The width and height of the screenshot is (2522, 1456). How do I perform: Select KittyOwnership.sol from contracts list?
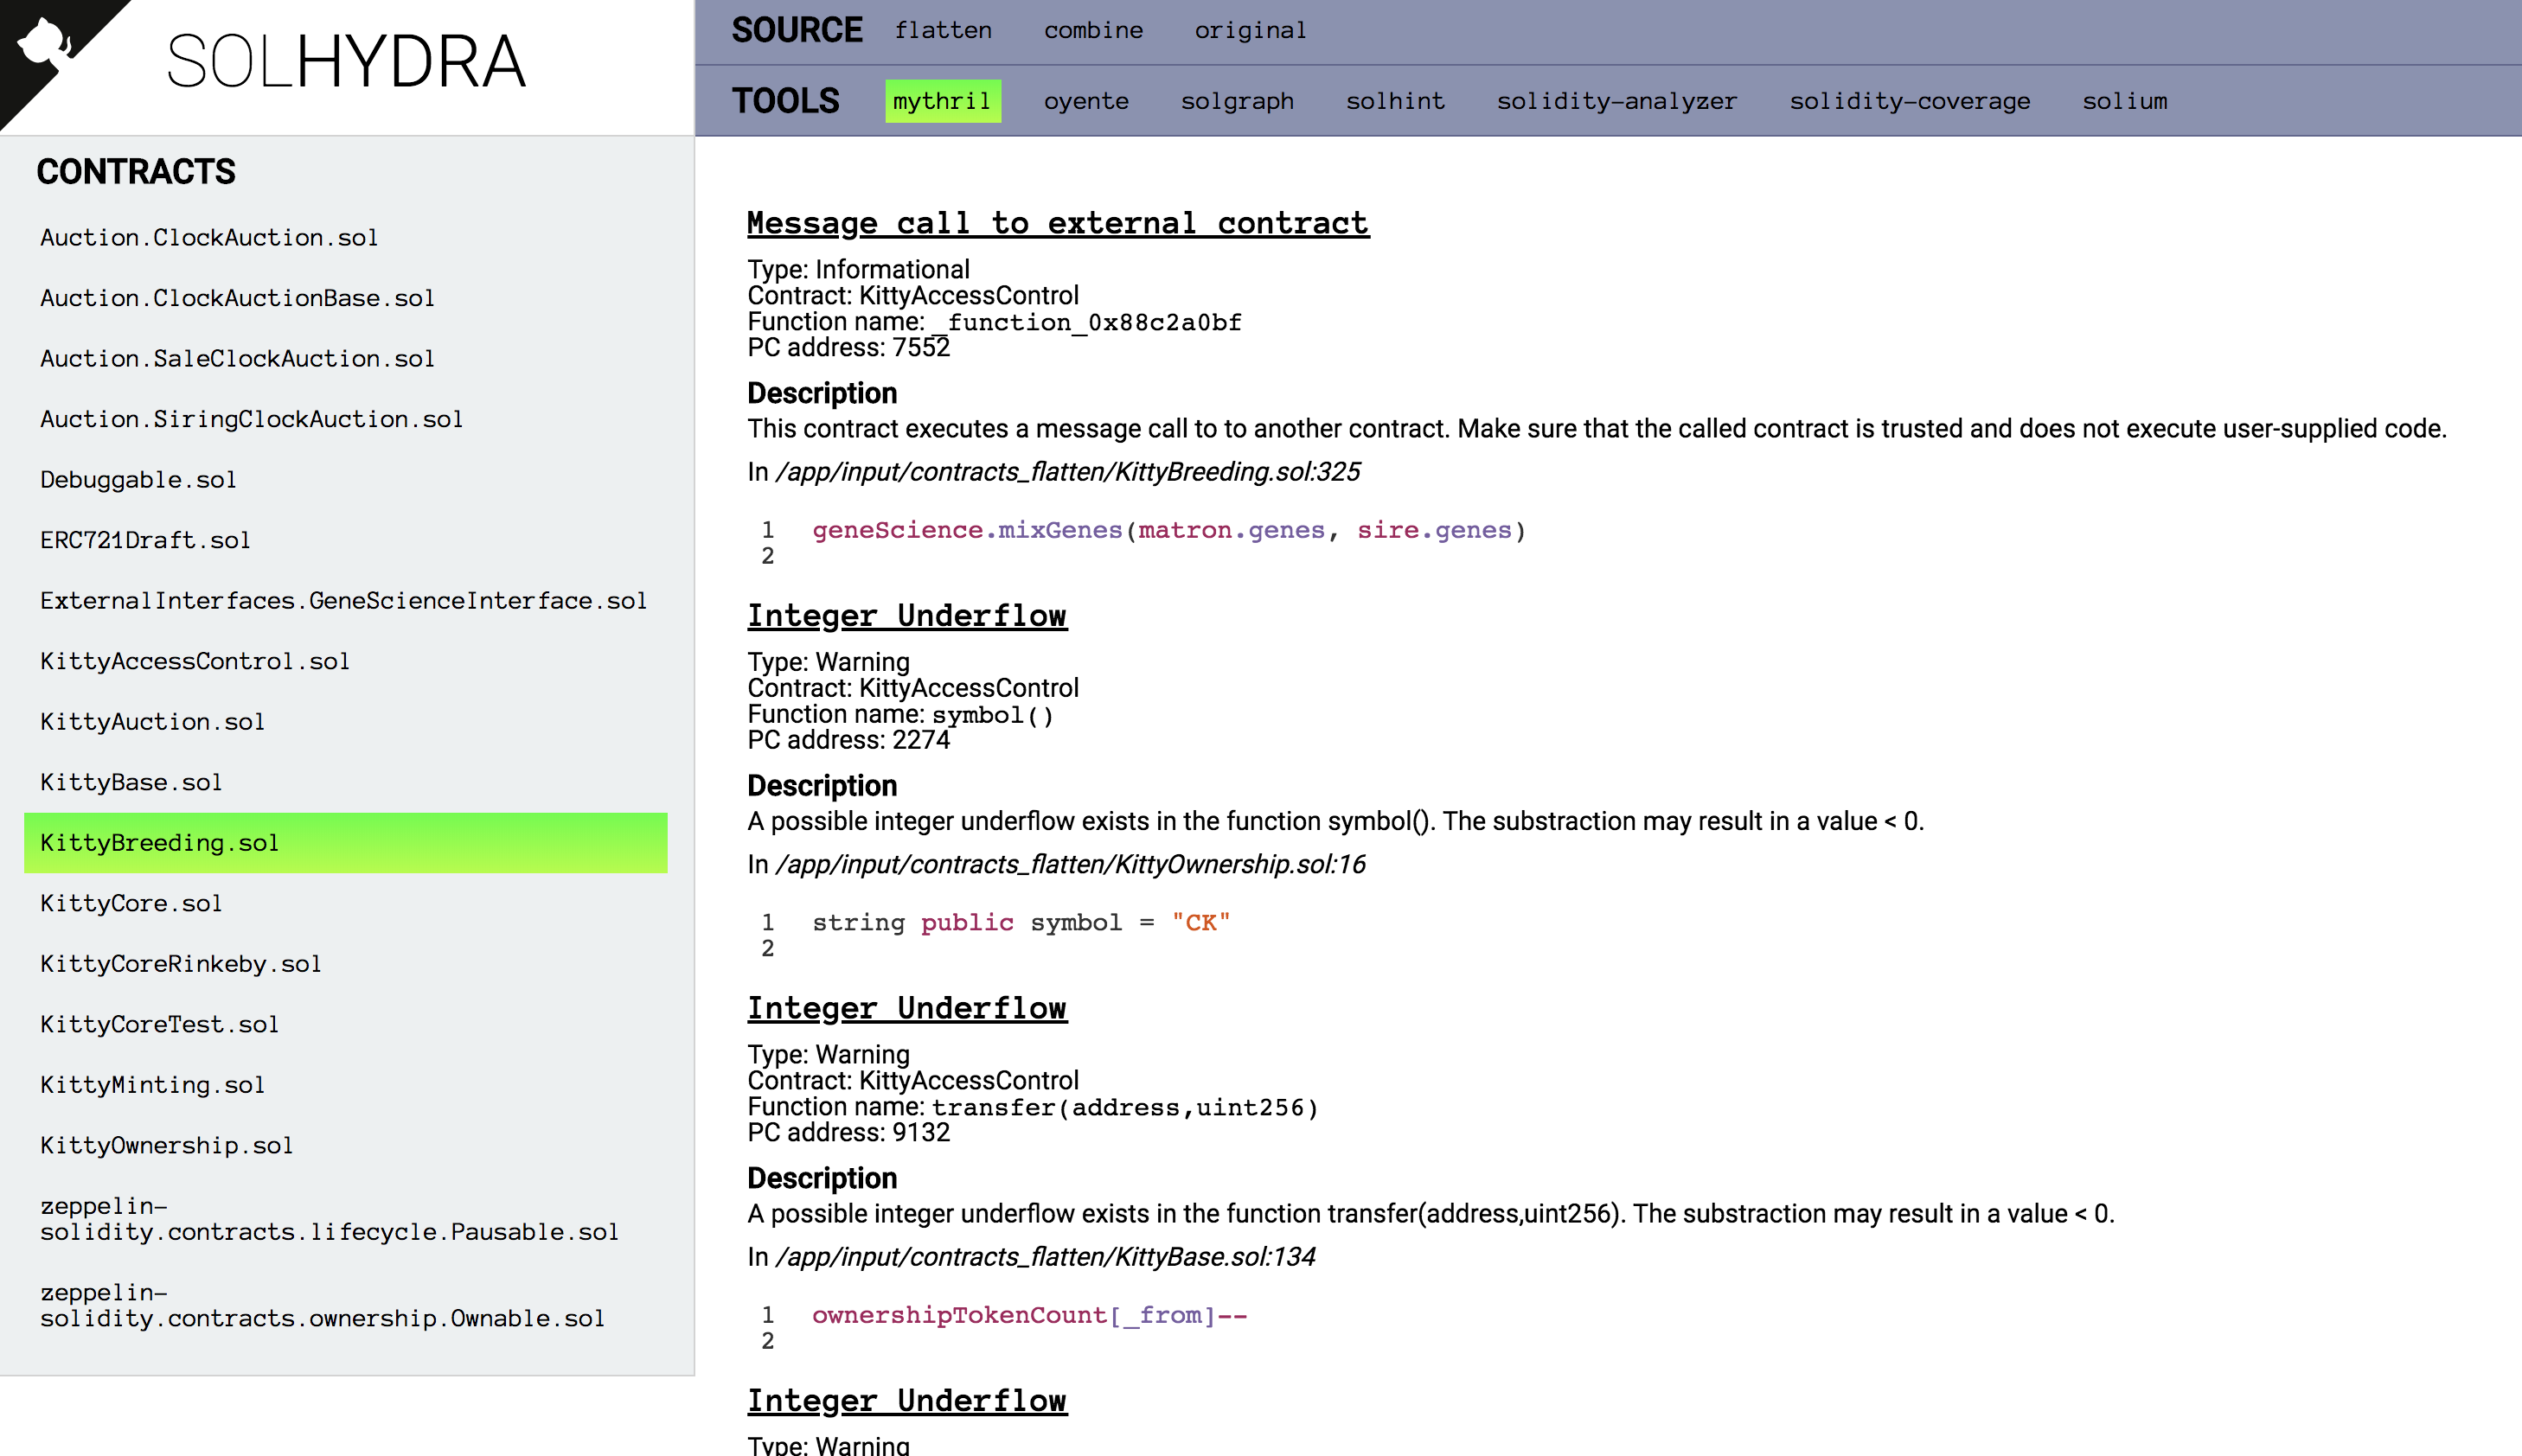(x=166, y=1145)
